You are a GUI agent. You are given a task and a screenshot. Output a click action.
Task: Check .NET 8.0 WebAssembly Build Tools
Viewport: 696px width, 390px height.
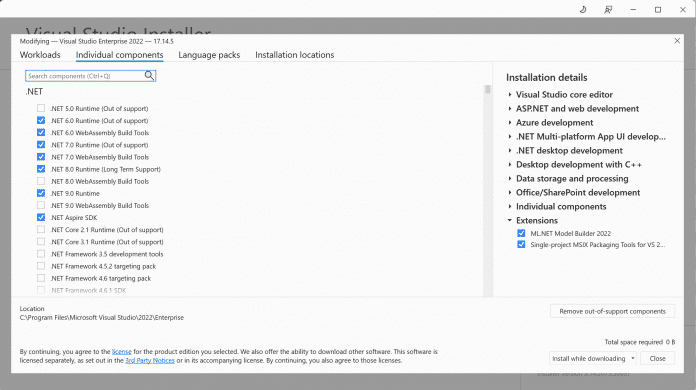[x=41, y=181]
